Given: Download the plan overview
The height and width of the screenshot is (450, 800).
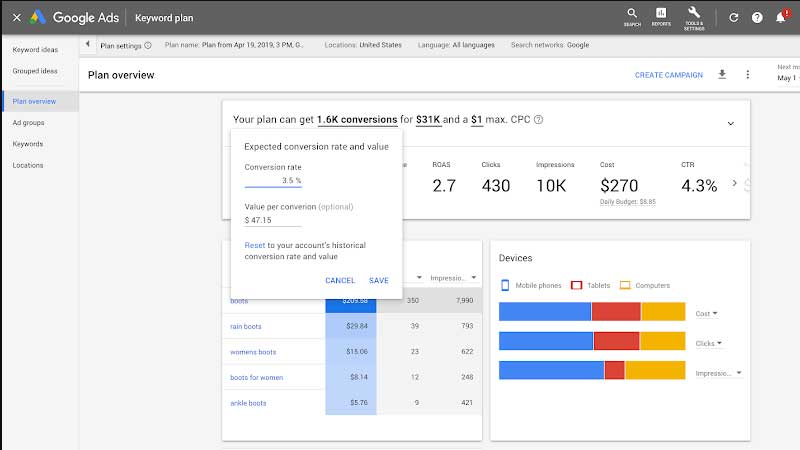Looking at the screenshot, I should [722, 74].
